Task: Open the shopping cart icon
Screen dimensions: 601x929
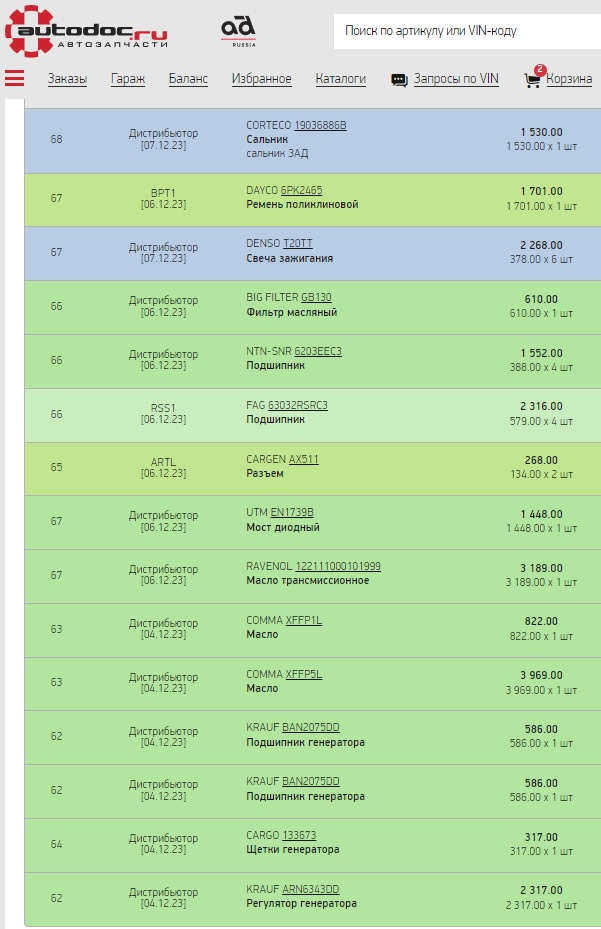Action: [x=532, y=79]
